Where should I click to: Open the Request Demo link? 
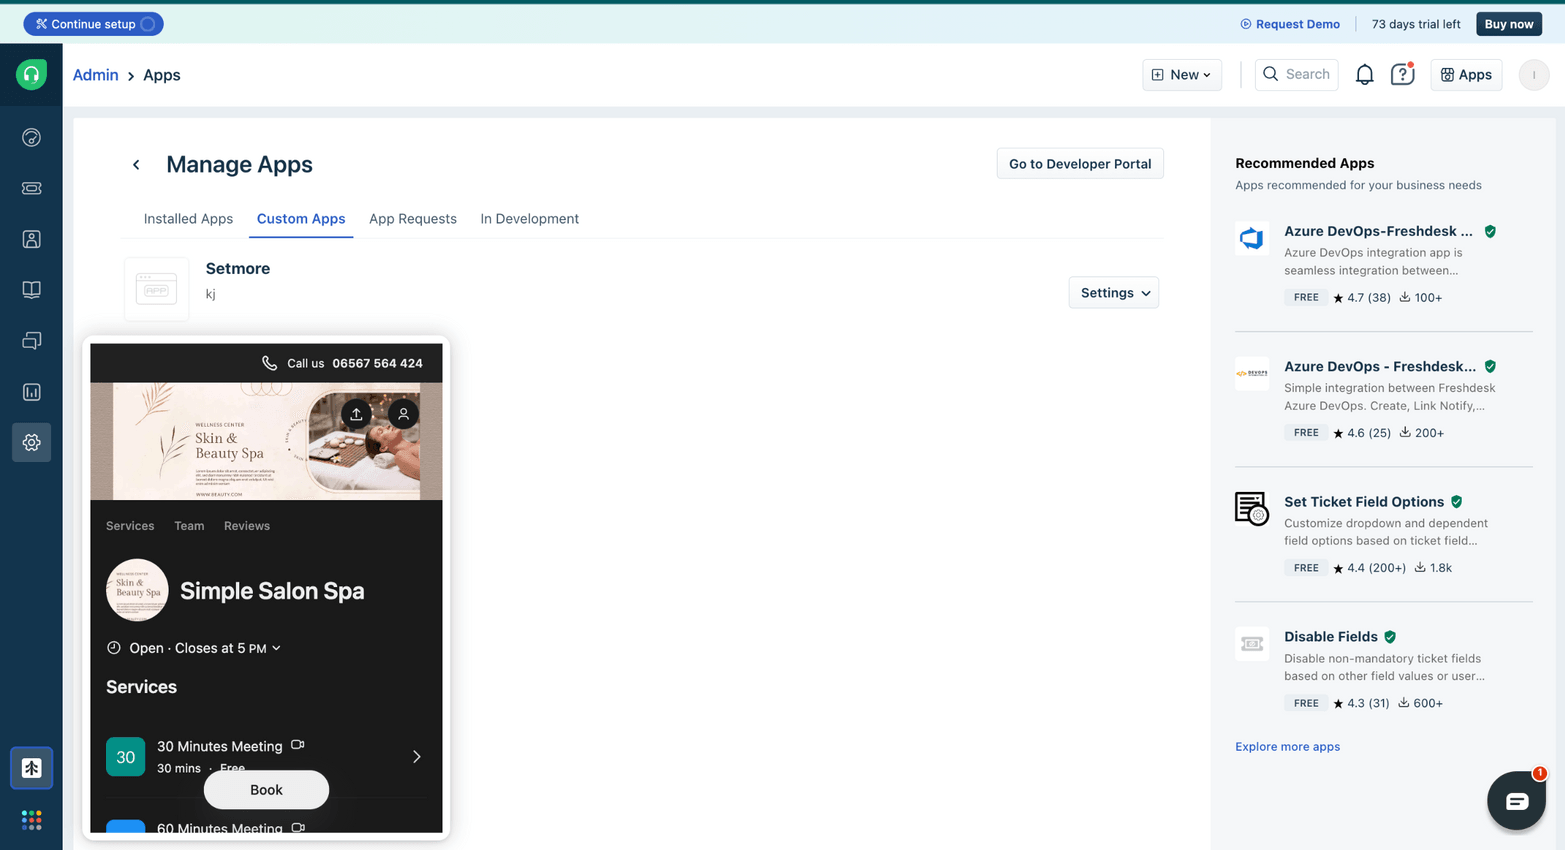click(1290, 24)
